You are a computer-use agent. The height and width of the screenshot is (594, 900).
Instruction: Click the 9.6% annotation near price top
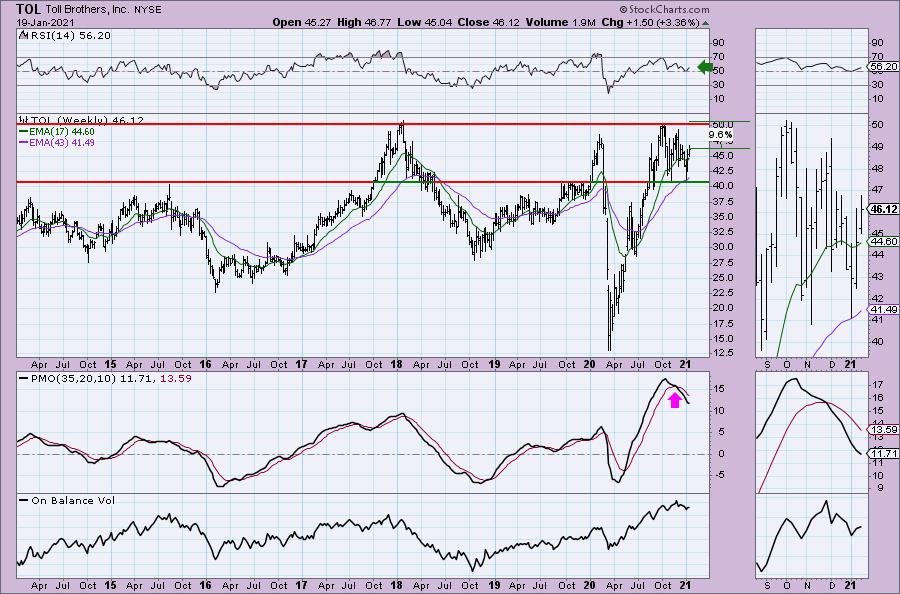point(720,135)
